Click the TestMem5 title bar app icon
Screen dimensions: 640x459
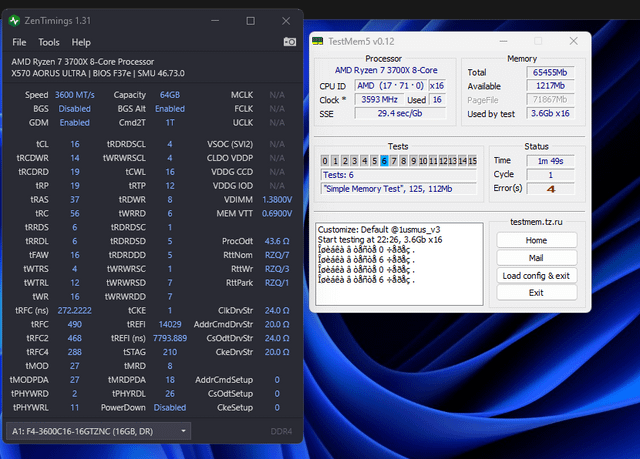click(318, 41)
